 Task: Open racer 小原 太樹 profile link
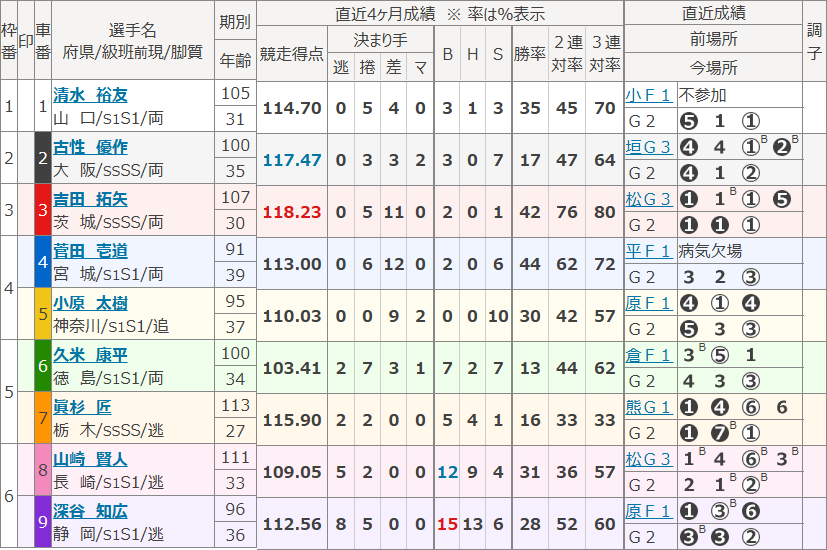click(x=90, y=303)
